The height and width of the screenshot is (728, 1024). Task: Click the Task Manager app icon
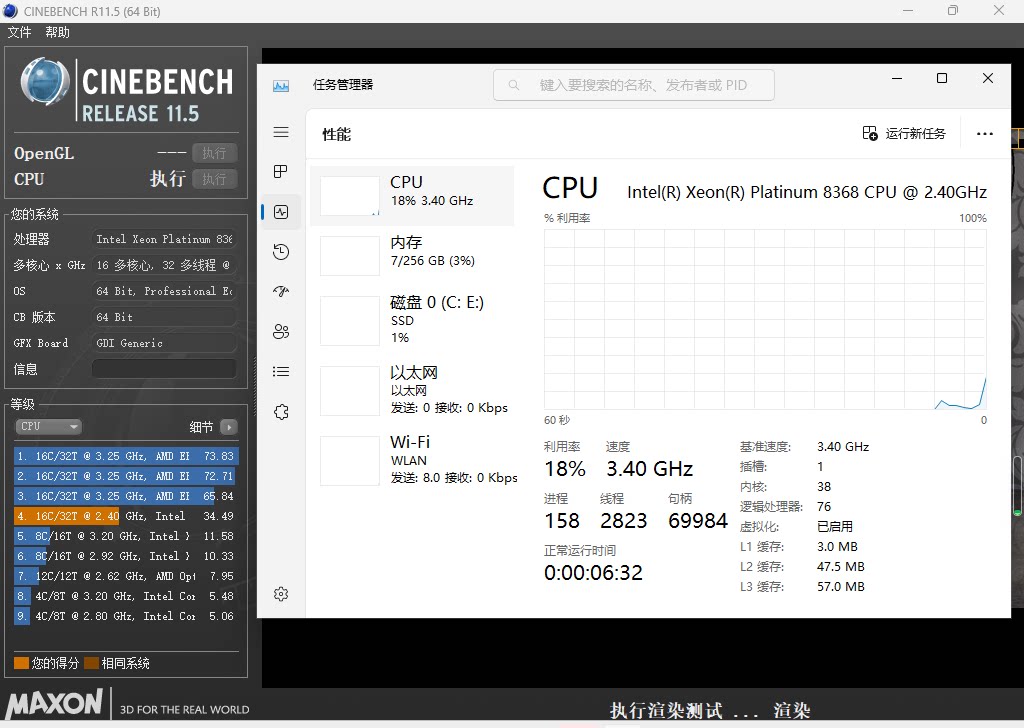coord(281,86)
